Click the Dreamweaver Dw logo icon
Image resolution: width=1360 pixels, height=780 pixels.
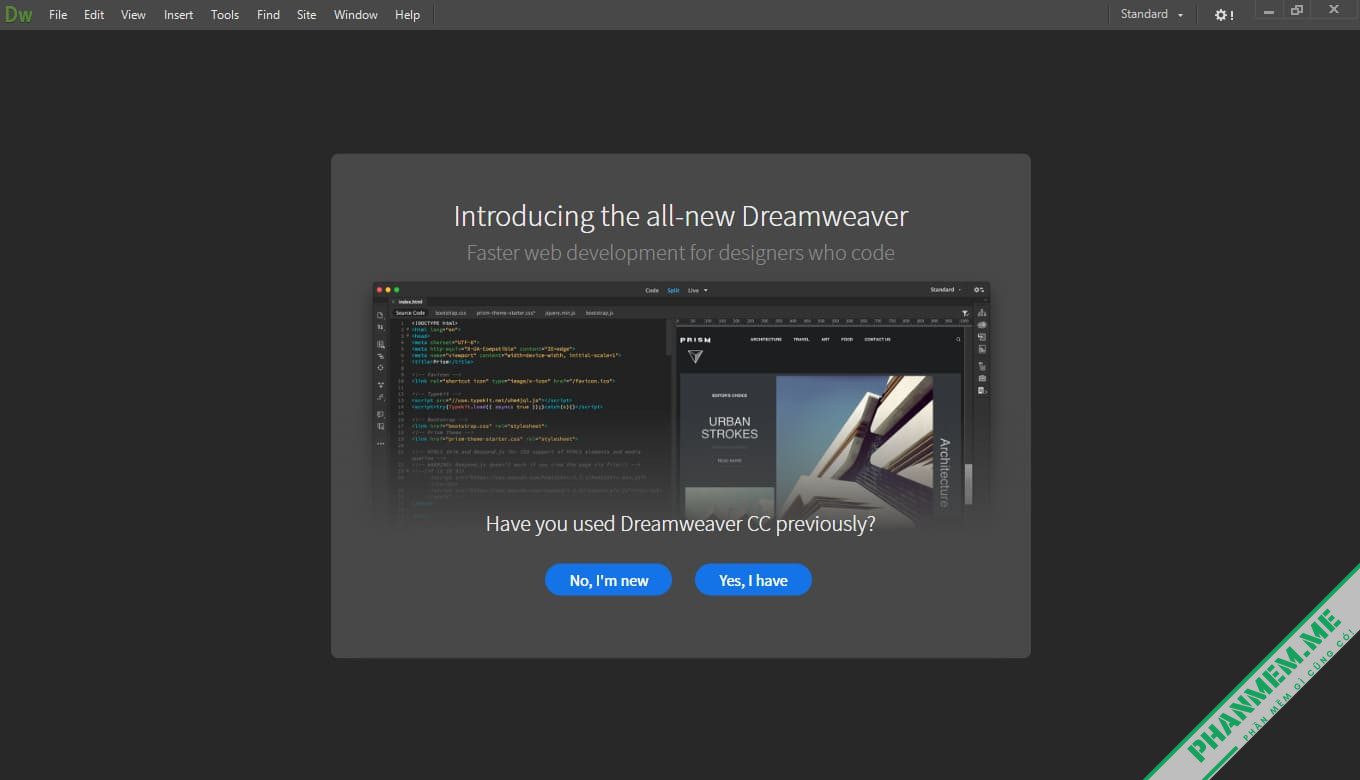[18, 15]
